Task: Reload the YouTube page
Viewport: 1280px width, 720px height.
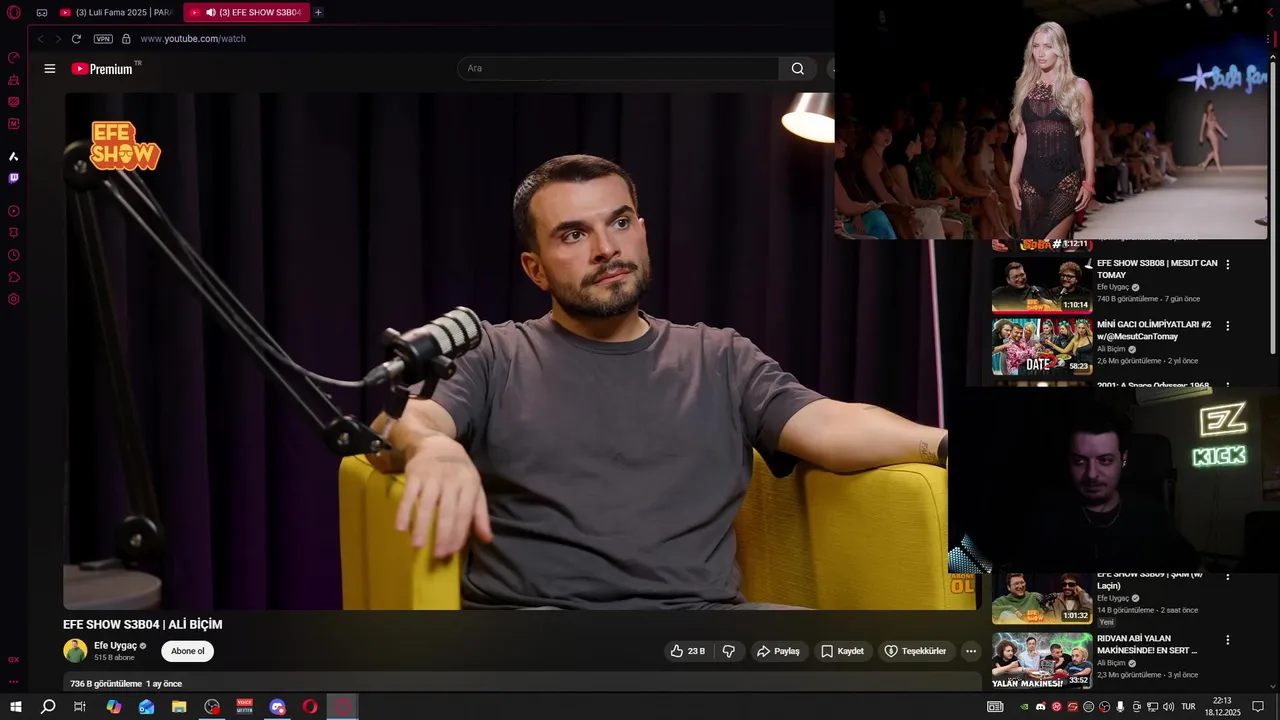Action: [x=76, y=39]
